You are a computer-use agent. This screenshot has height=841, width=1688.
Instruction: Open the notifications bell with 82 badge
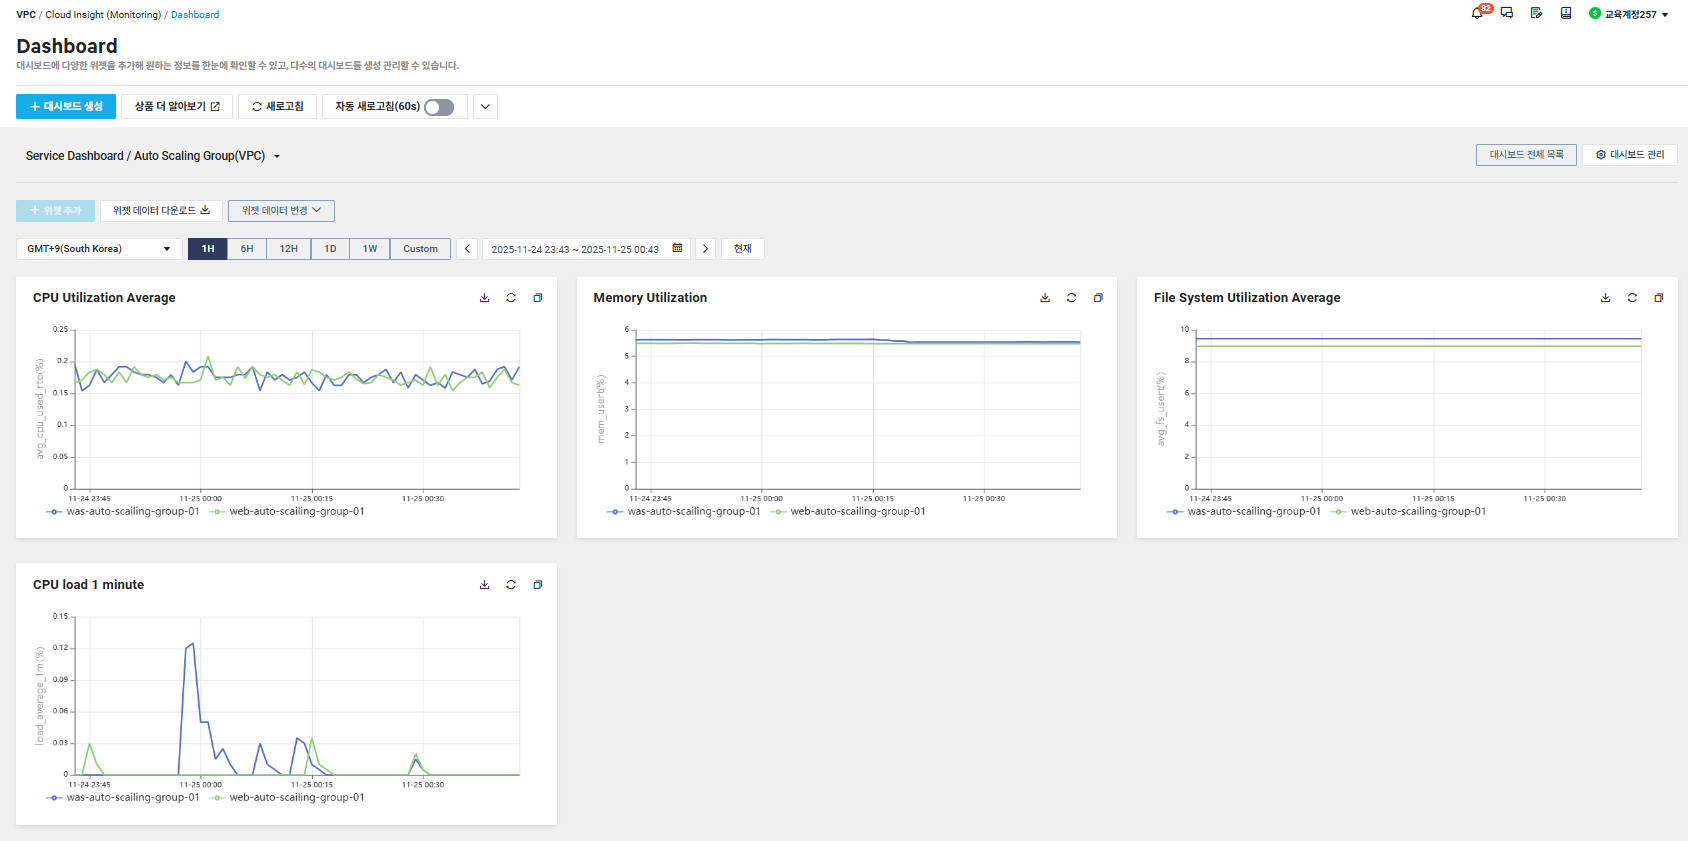coord(1478,13)
